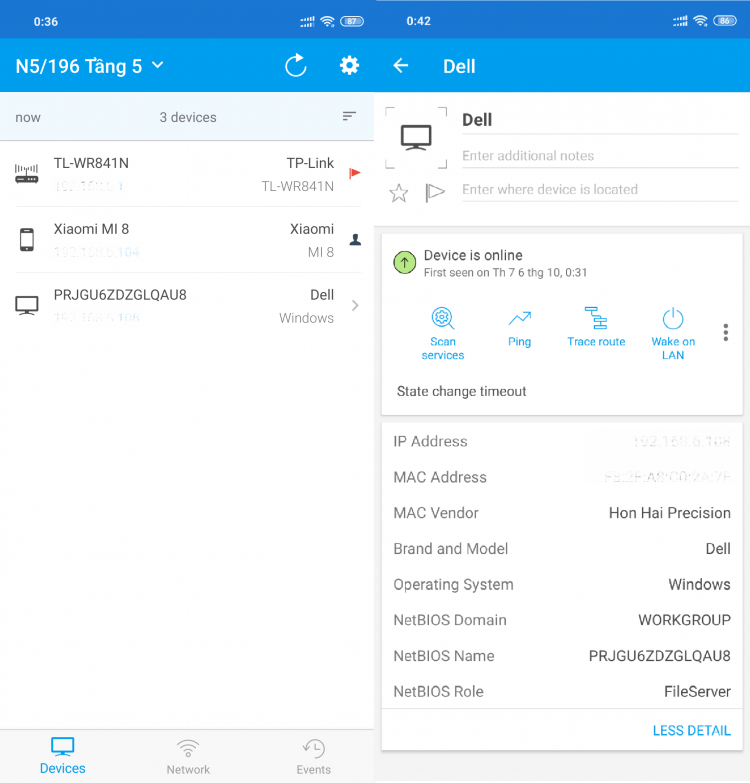Click LESS DETAIL link
Screen dimensions: 750x783
pyautogui.click(x=692, y=731)
